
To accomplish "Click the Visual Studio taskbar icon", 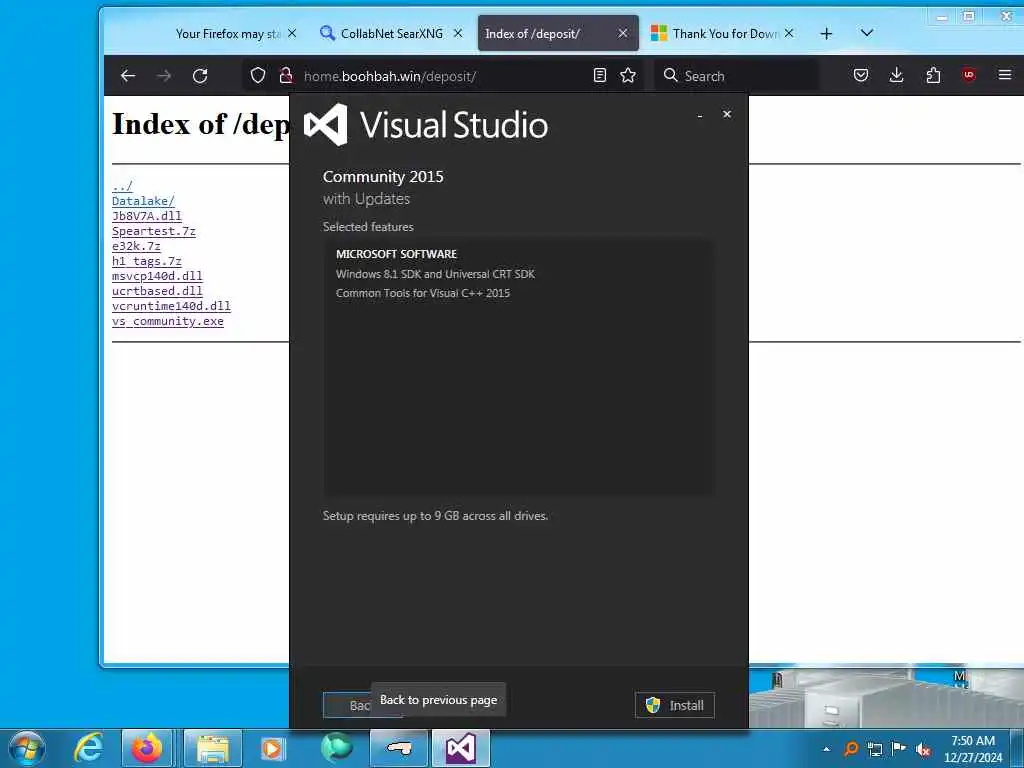I will tap(460, 748).
